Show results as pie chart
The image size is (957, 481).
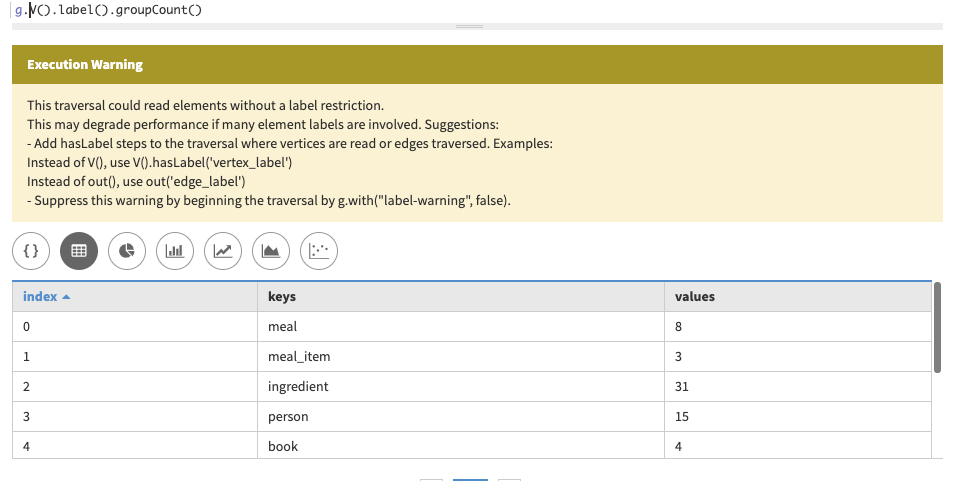click(x=127, y=252)
